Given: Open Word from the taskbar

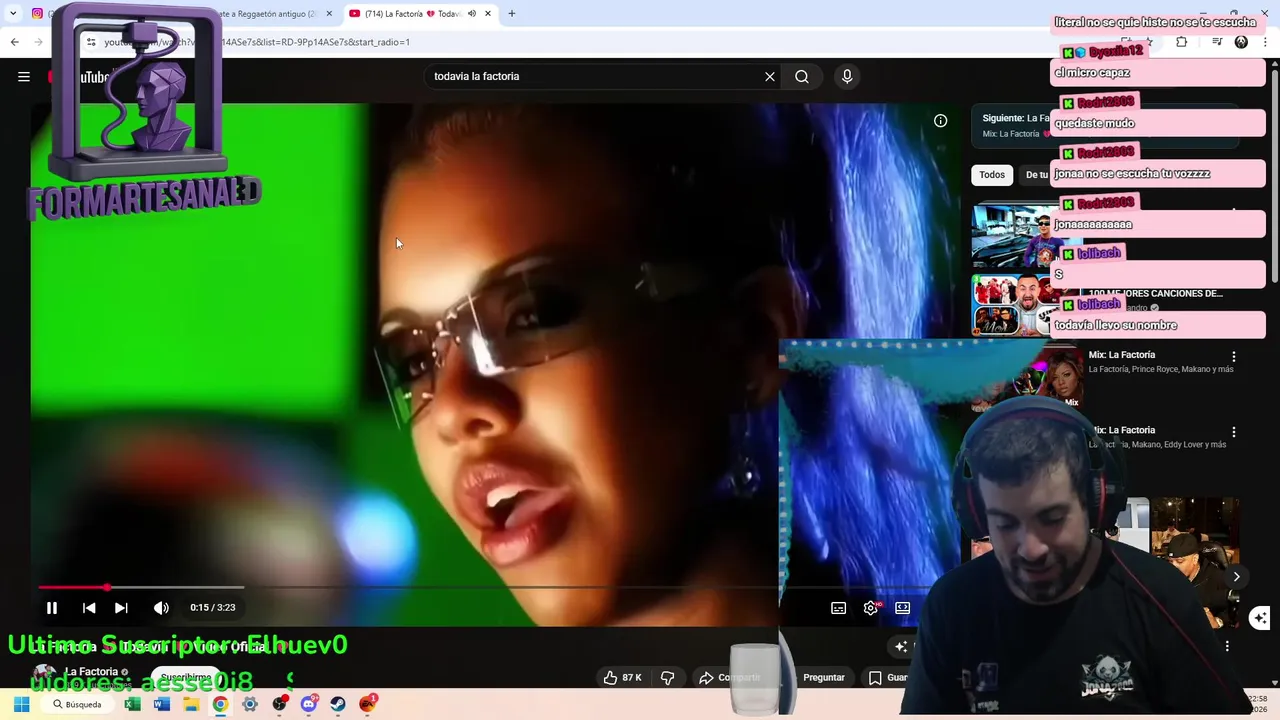Looking at the screenshot, I should 162,704.
